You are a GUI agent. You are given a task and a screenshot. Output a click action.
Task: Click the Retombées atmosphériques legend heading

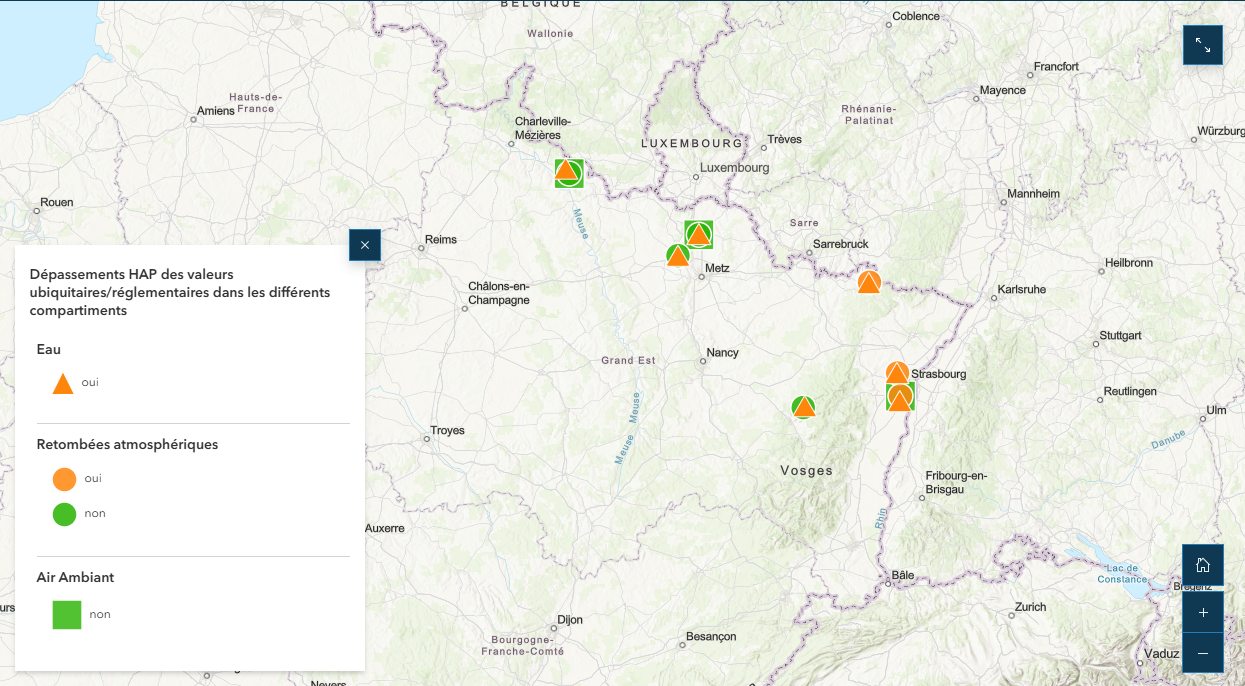(127, 444)
